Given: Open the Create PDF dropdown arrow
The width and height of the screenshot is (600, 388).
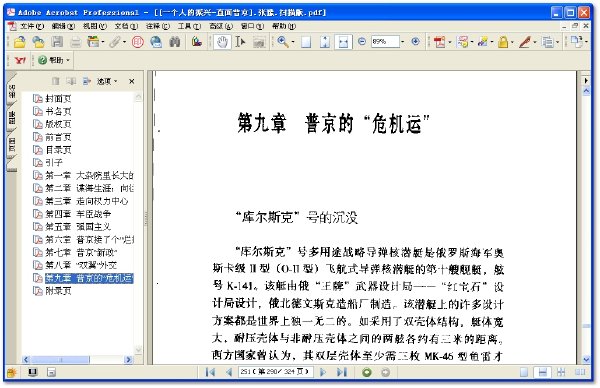Looking at the screenshot, I should pos(449,42).
